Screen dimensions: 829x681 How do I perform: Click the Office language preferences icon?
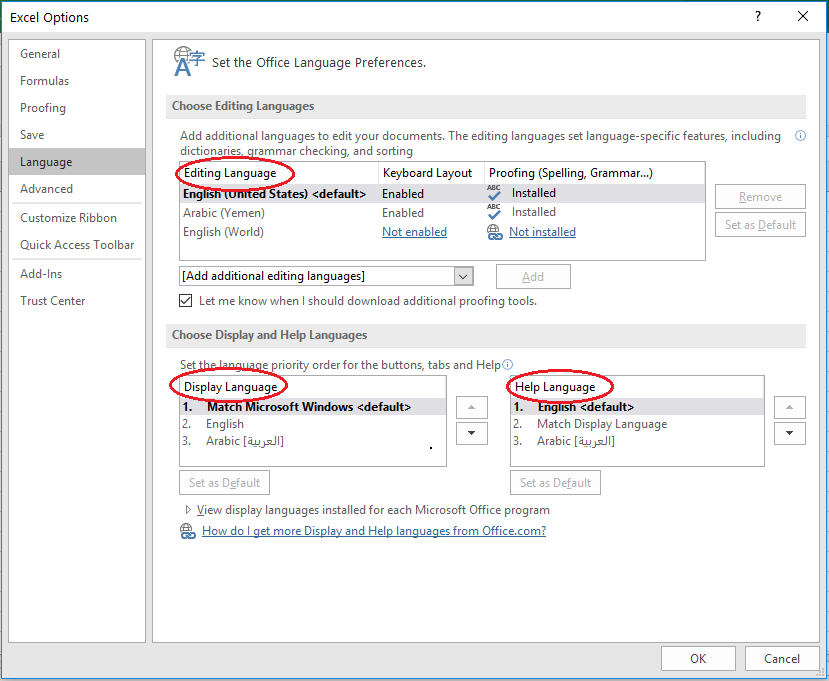tap(189, 61)
